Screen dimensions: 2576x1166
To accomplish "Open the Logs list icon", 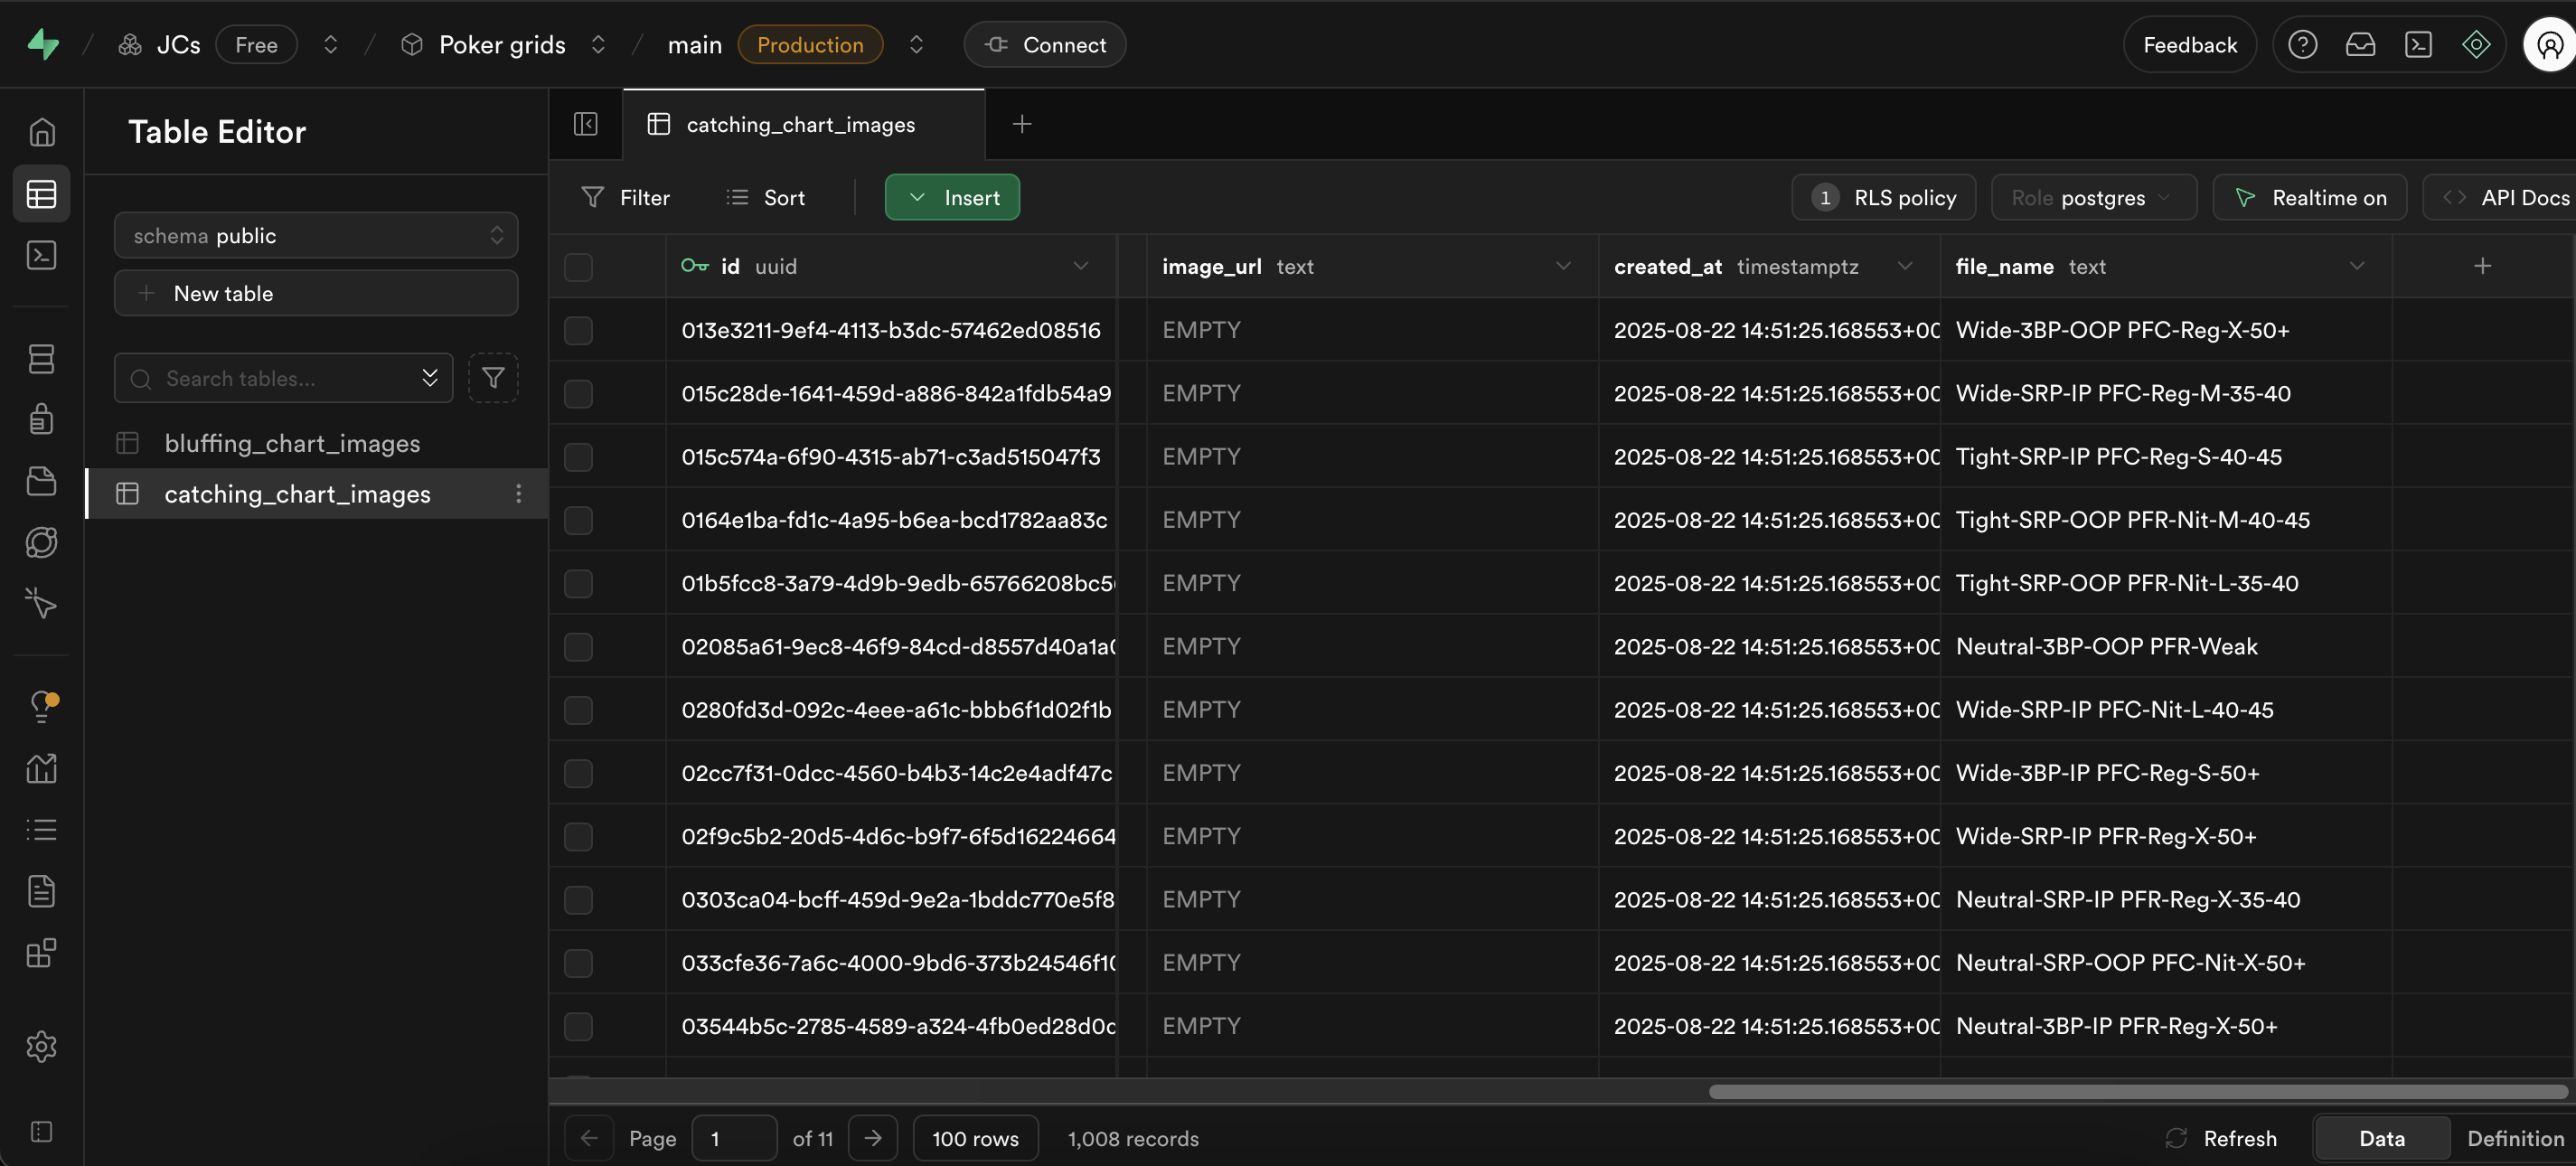I will click(x=41, y=829).
